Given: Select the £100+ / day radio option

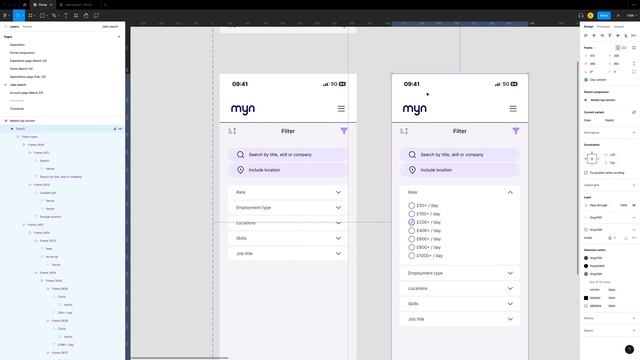Looking at the screenshot, I should point(411,214).
